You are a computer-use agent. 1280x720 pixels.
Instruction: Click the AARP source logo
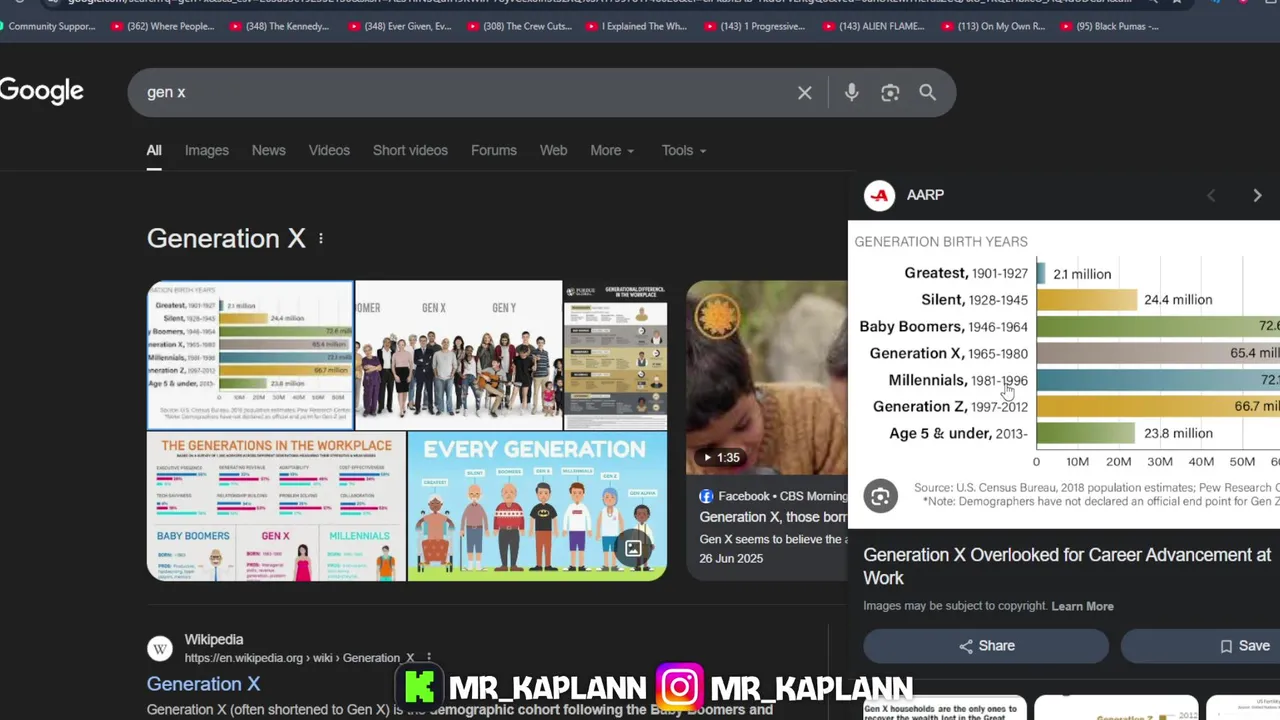coord(880,196)
